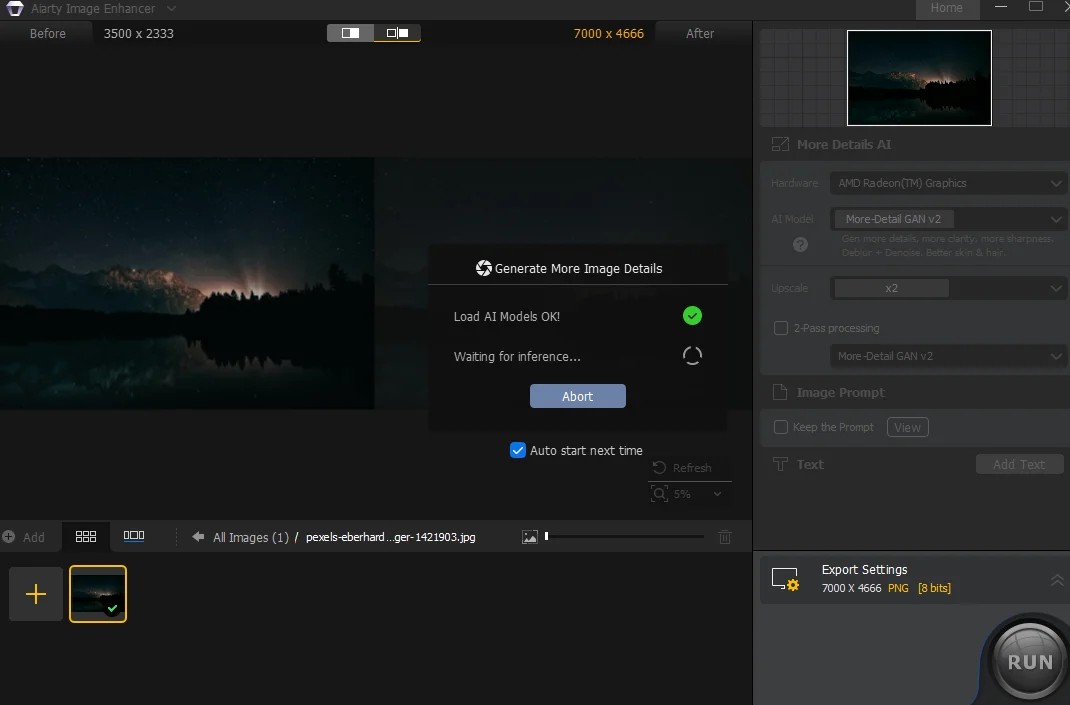This screenshot has width=1070, height=705.
Task: Delete image with trash can icon
Action: [x=725, y=537]
